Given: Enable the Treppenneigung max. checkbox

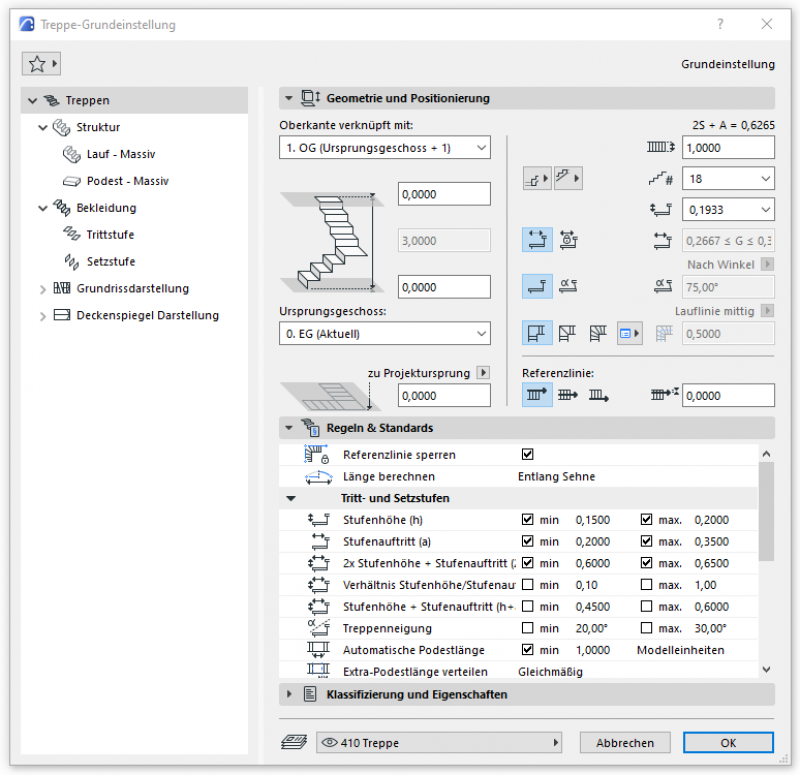Looking at the screenshot, I should [x=647, y=628].
